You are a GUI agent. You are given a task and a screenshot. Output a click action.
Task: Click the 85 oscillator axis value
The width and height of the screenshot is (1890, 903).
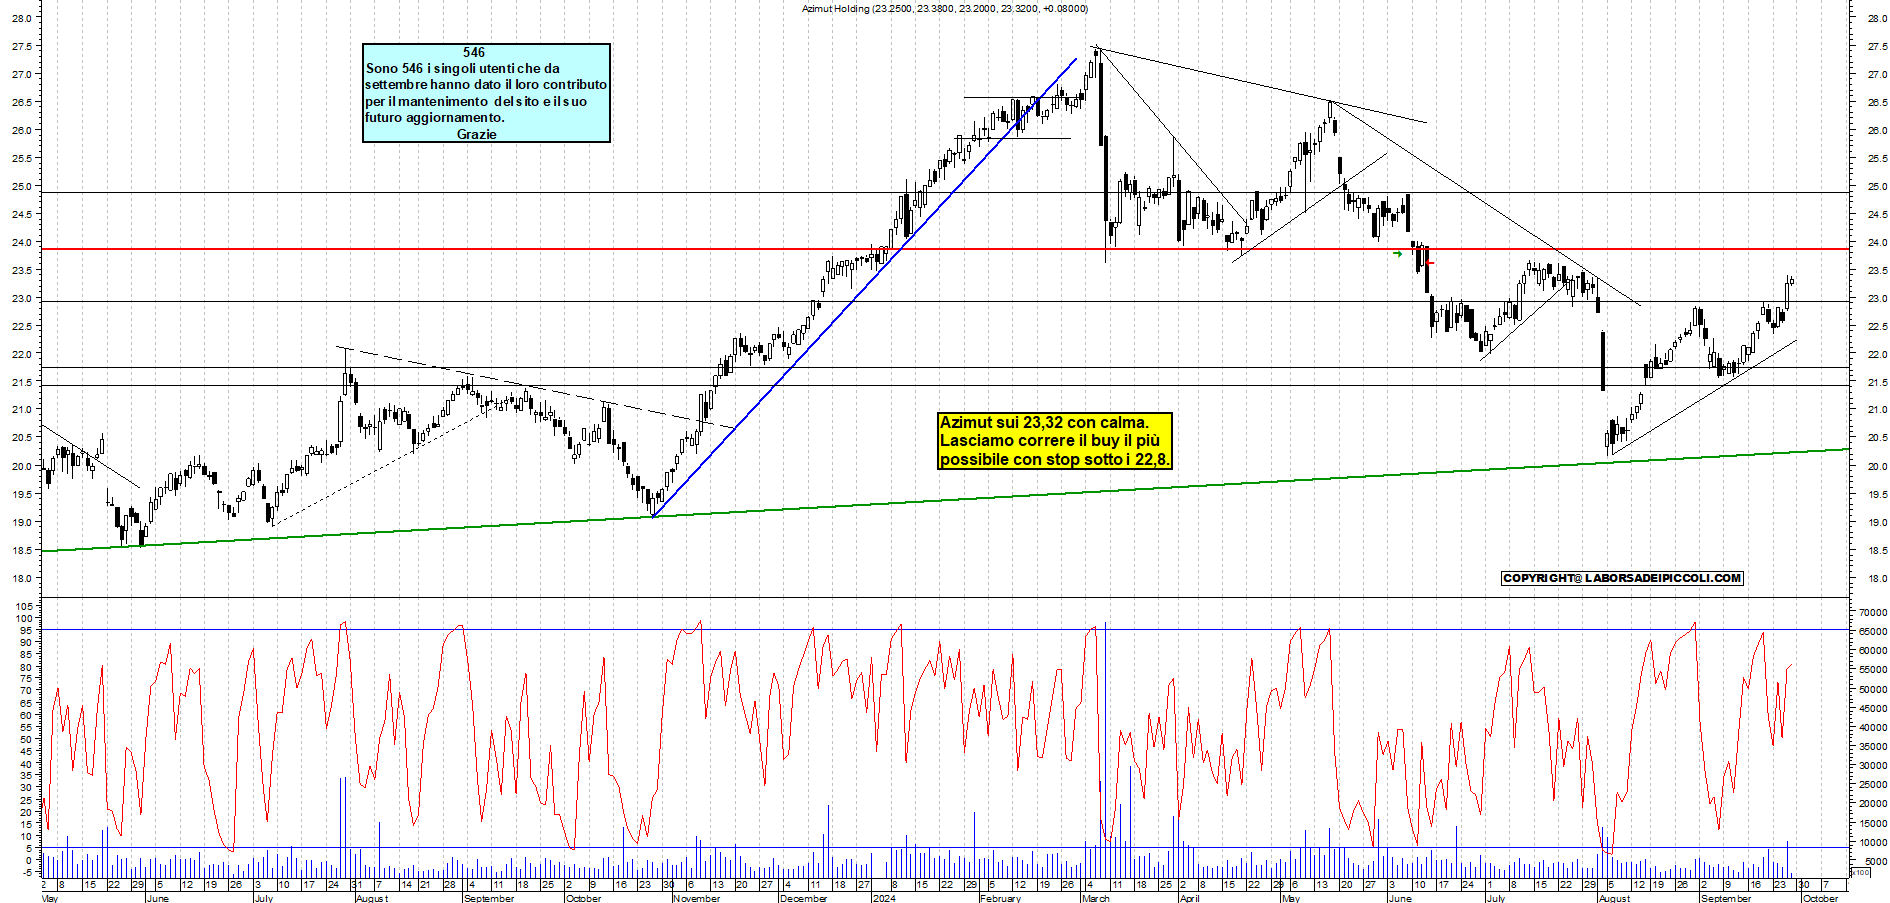pyautogui.click(x=27, y=655)
